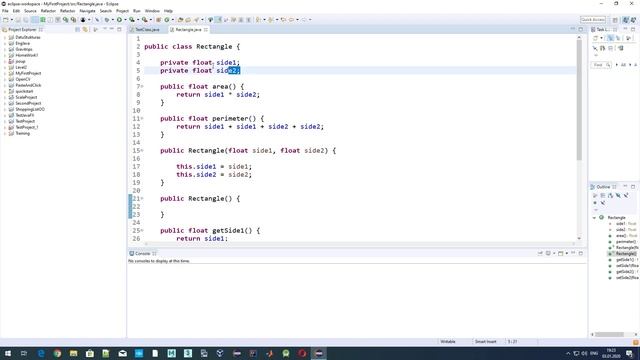Click the Open Console icon in Console toolbar
This screenshot has height=360, width=640.
tap(560, 253)
